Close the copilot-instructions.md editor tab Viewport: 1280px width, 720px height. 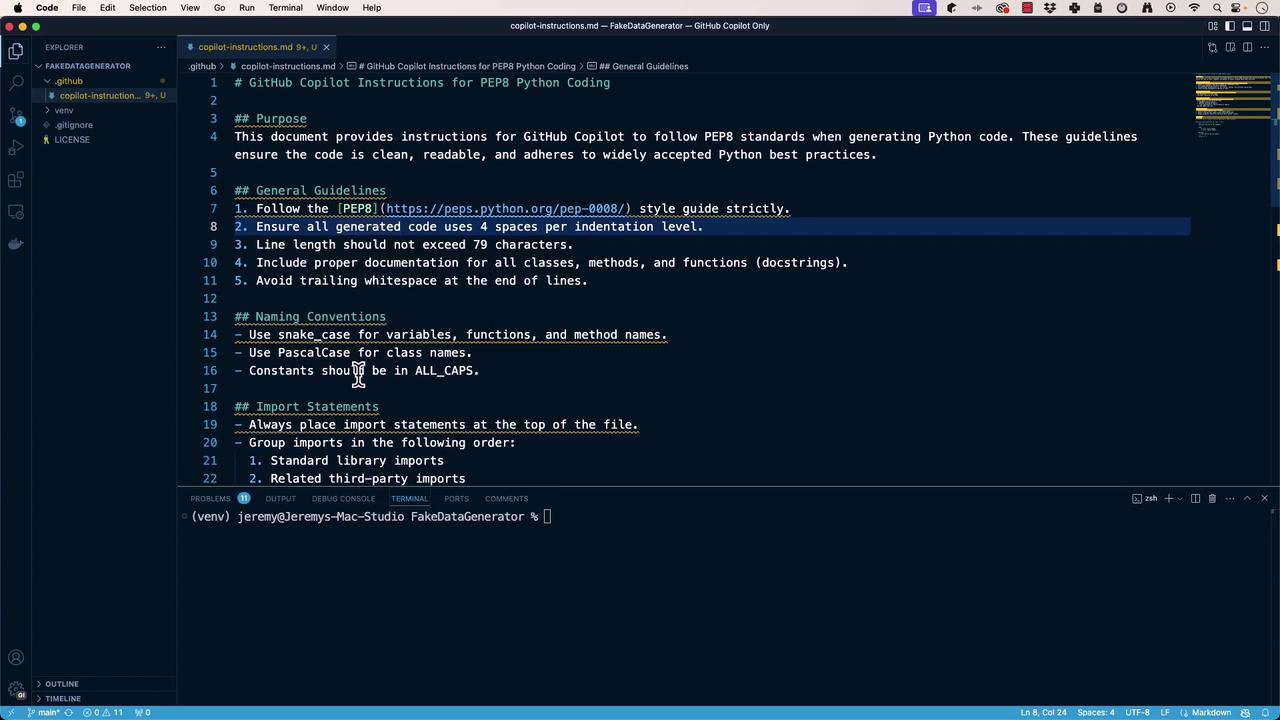[x=326, y=47]
